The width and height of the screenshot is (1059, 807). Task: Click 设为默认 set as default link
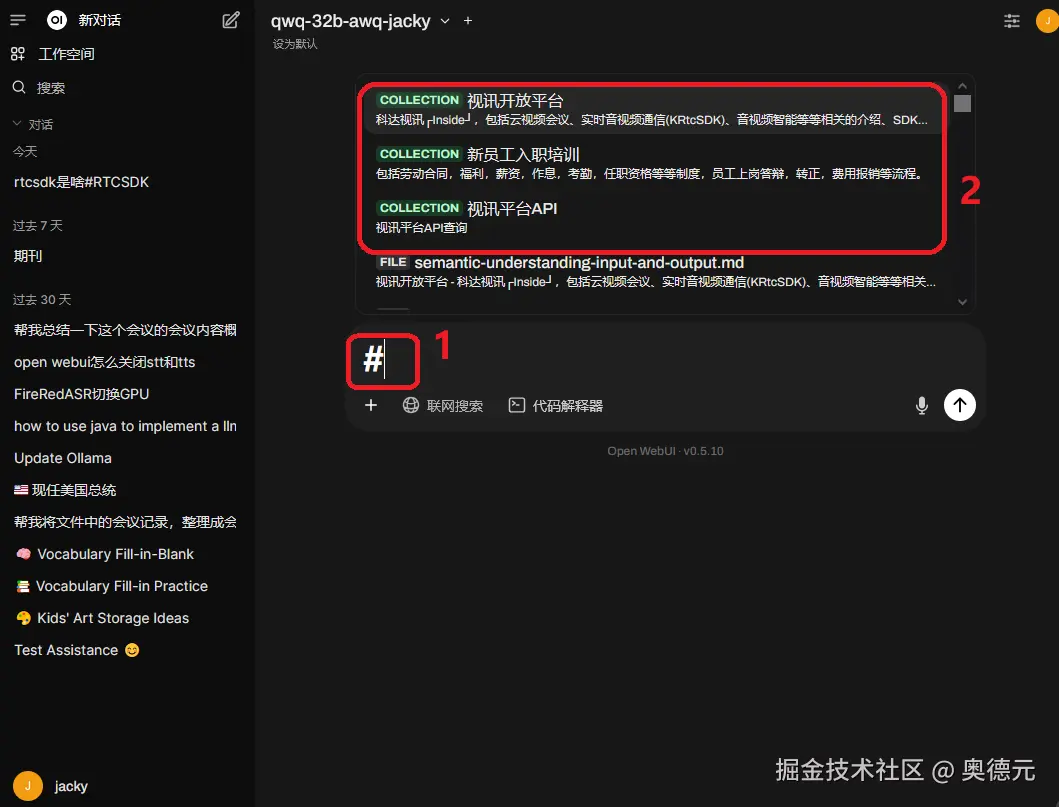295,44
